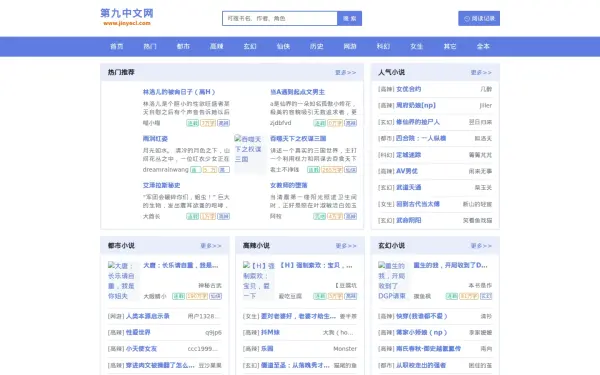600x375 pixels.
Task: Open 更多>> in 高辣小说 section
Action: pos(346,246)
